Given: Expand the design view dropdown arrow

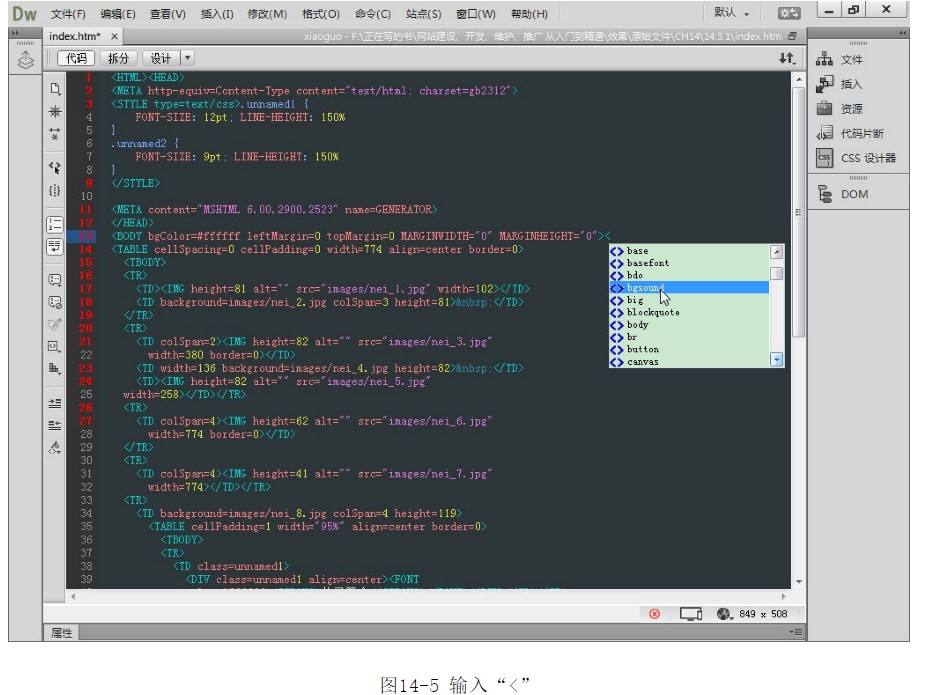Looking at the screenshot, I should click(187, 59).
